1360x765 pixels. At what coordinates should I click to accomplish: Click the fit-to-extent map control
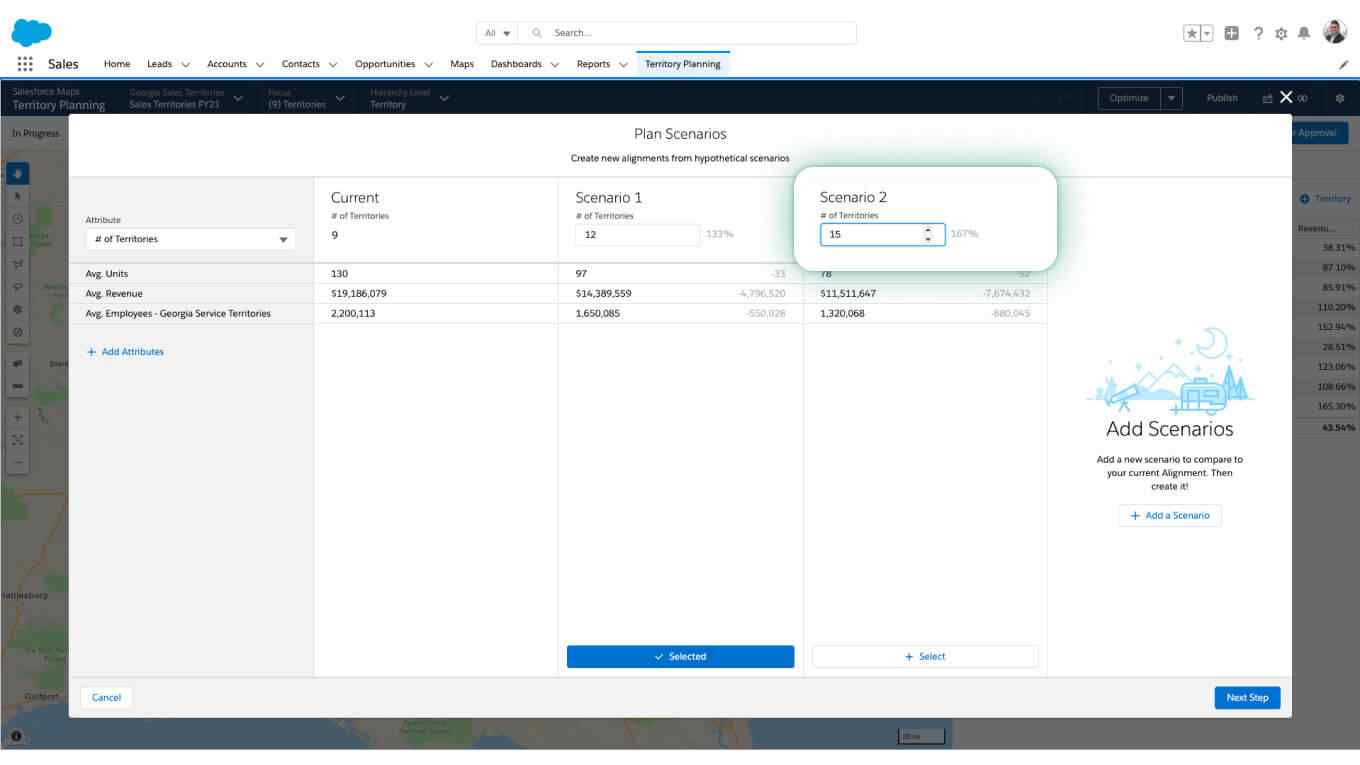point(18,440)
